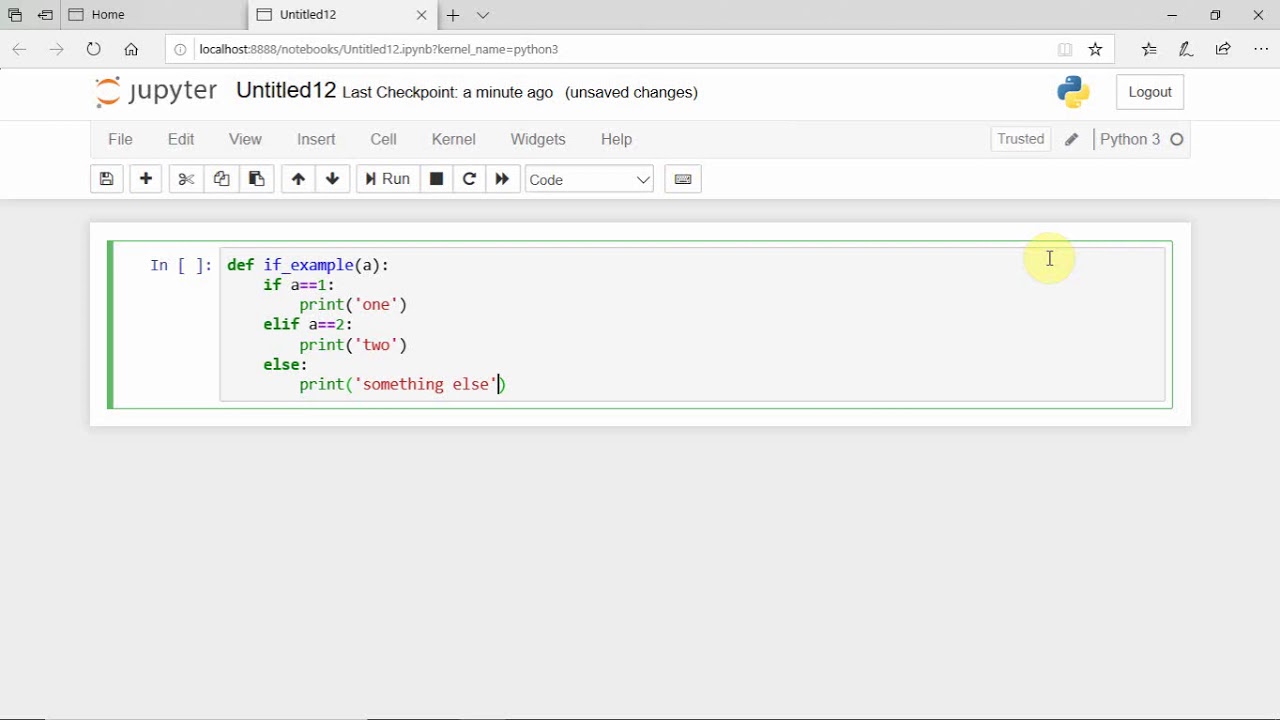Click the Last Checkpoint status text
Viewport: 1280px width, 720px height.
(x=447, y=92)
